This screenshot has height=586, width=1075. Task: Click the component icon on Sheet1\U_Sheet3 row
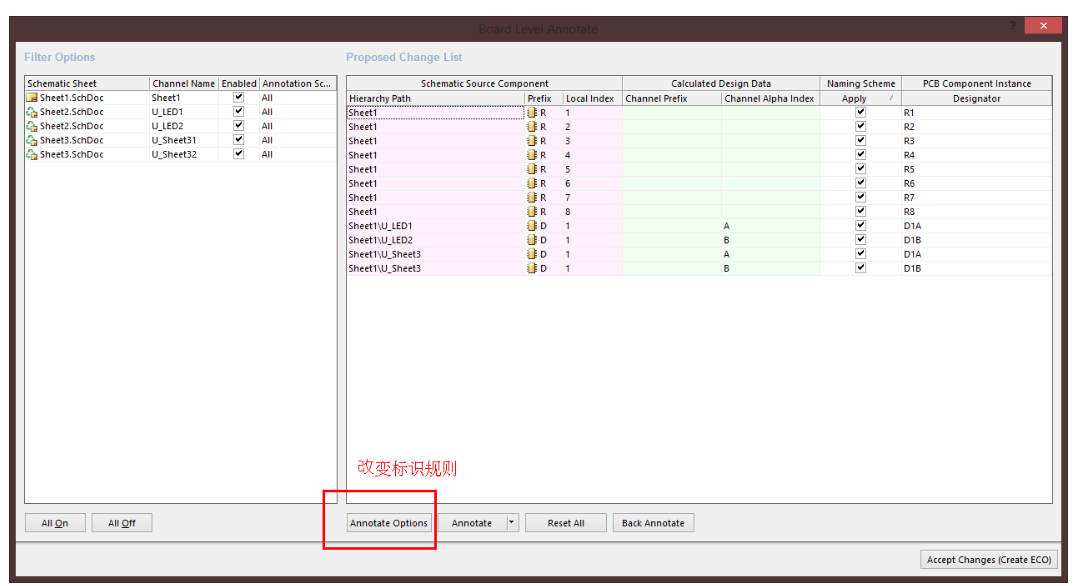coord(531,254)
